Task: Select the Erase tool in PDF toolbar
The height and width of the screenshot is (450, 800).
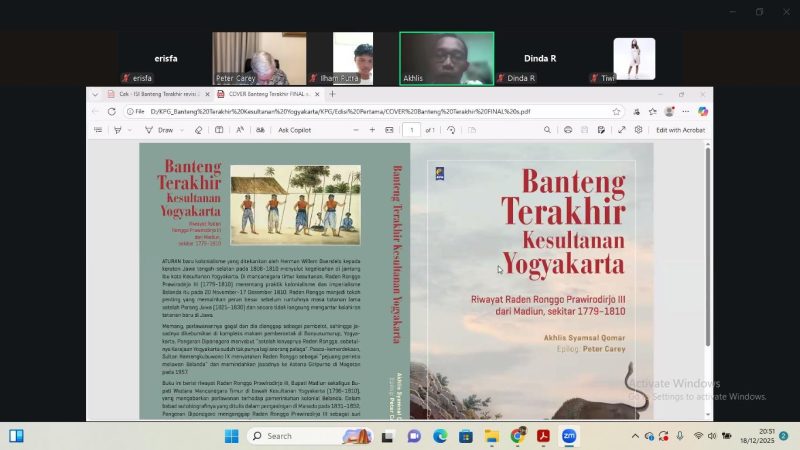Action: 199,130
